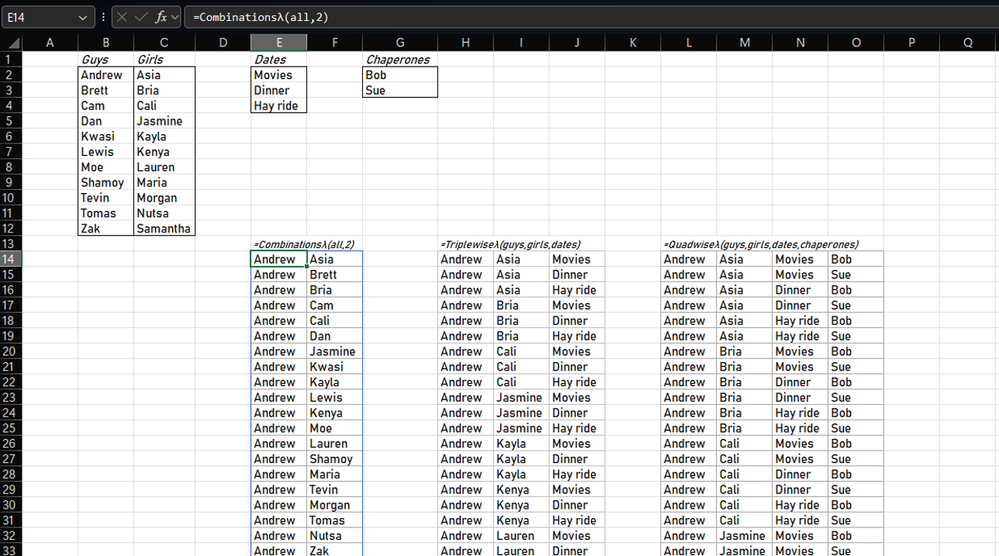Click cell containing Hay ride in Dates
The width and height of the screenshot is (999, 556).
click(278, 106)
